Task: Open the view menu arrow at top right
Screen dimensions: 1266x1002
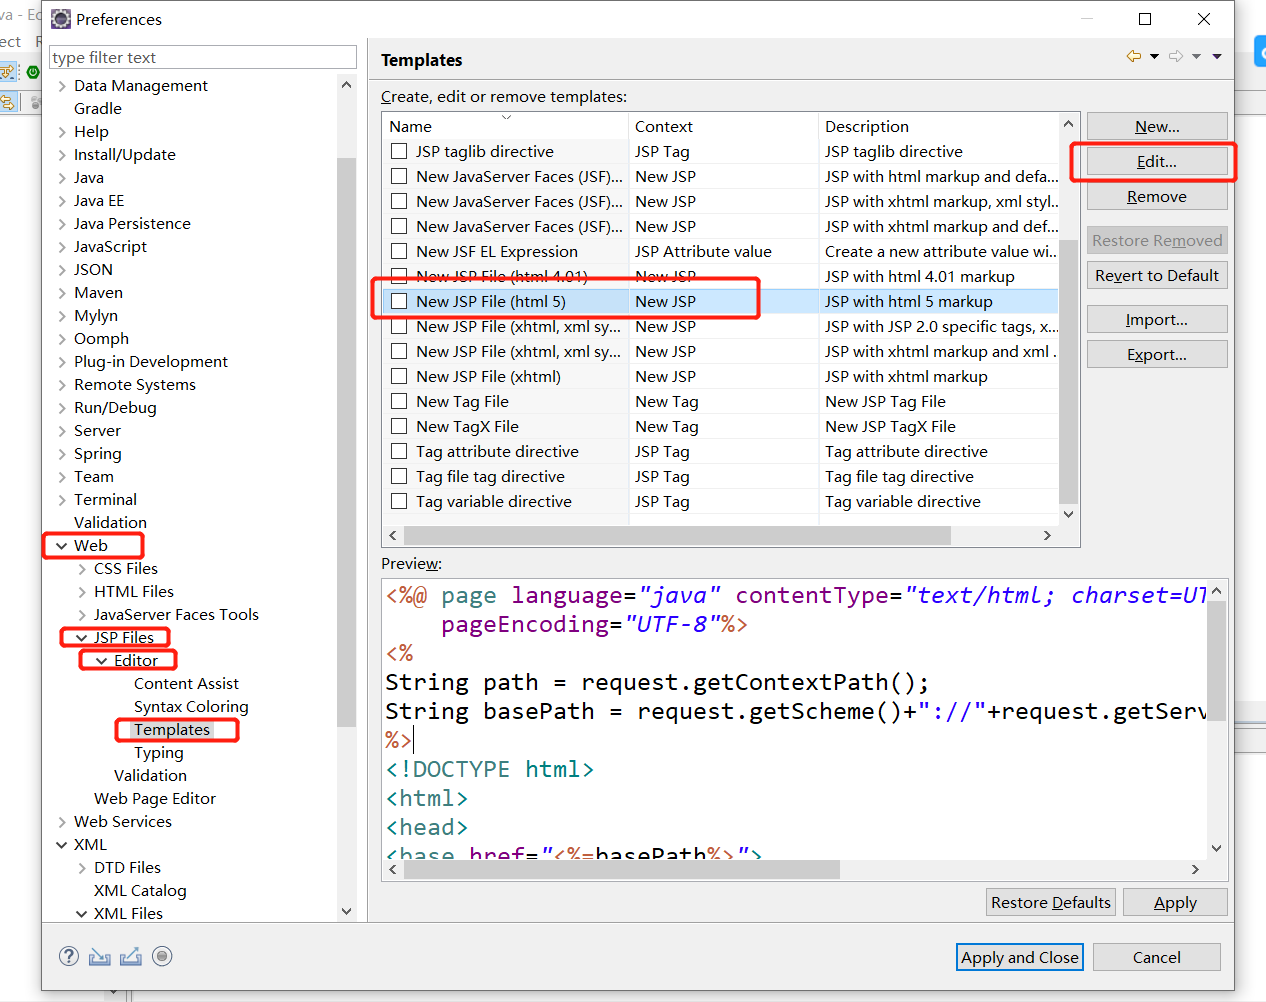Action: point(1216,57)
